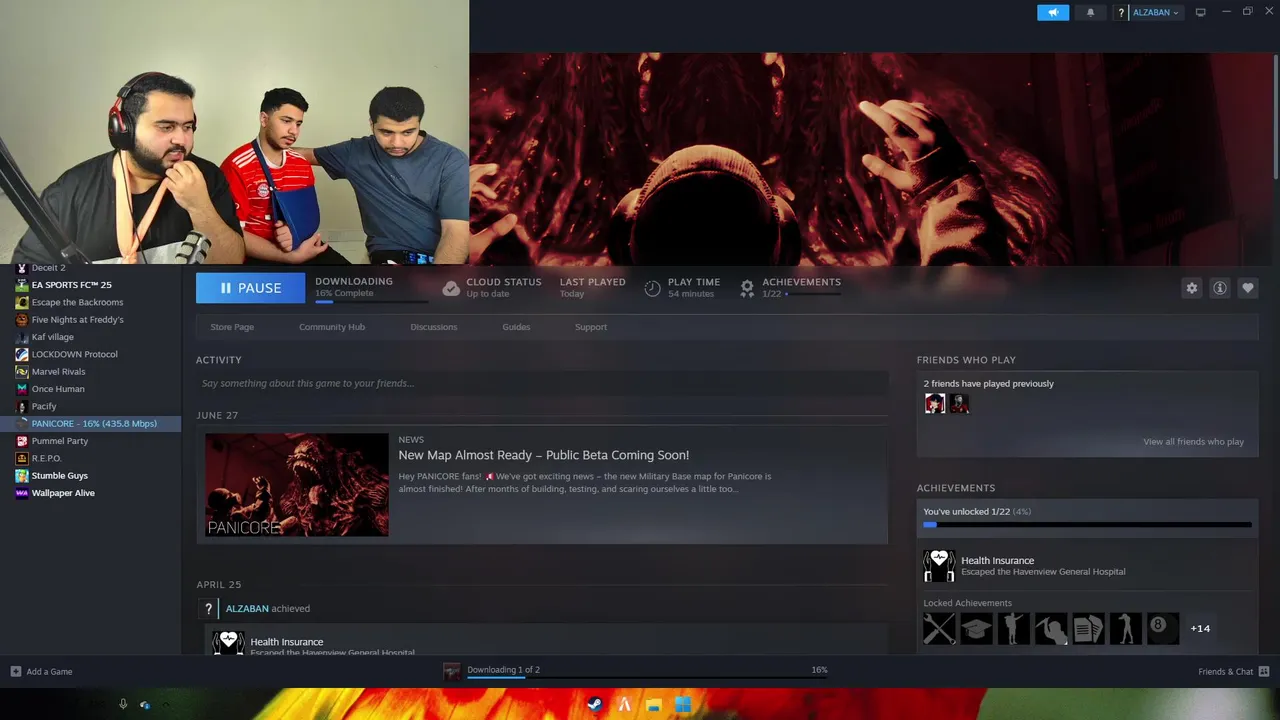Image resolution: width=1280 pixels, height=720 pixels.
Task: View locked documents achievement
Action: [x=1088, y=629]
